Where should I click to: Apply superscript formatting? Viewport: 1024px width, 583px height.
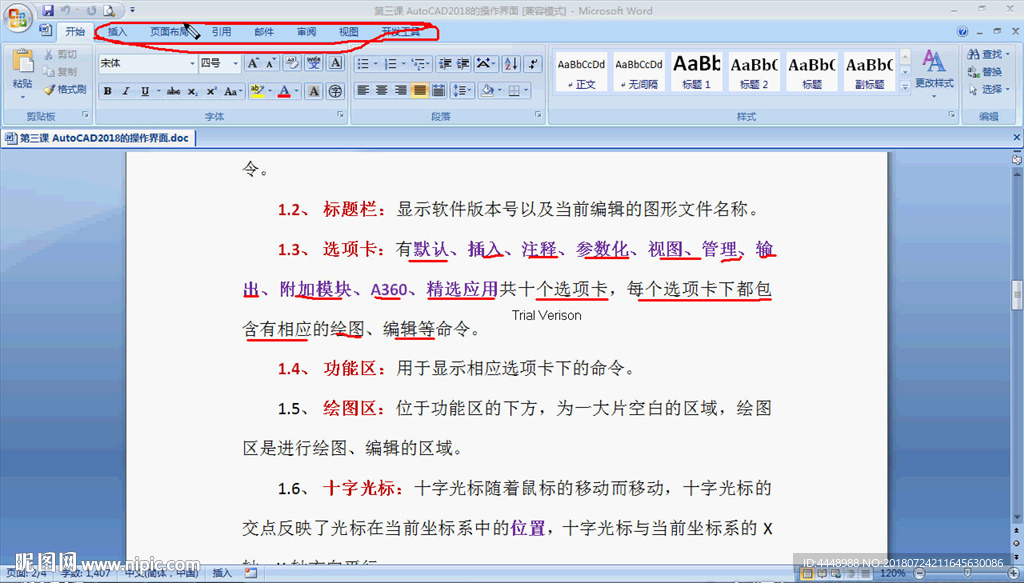pyautogui.click(x=211, y=91)
